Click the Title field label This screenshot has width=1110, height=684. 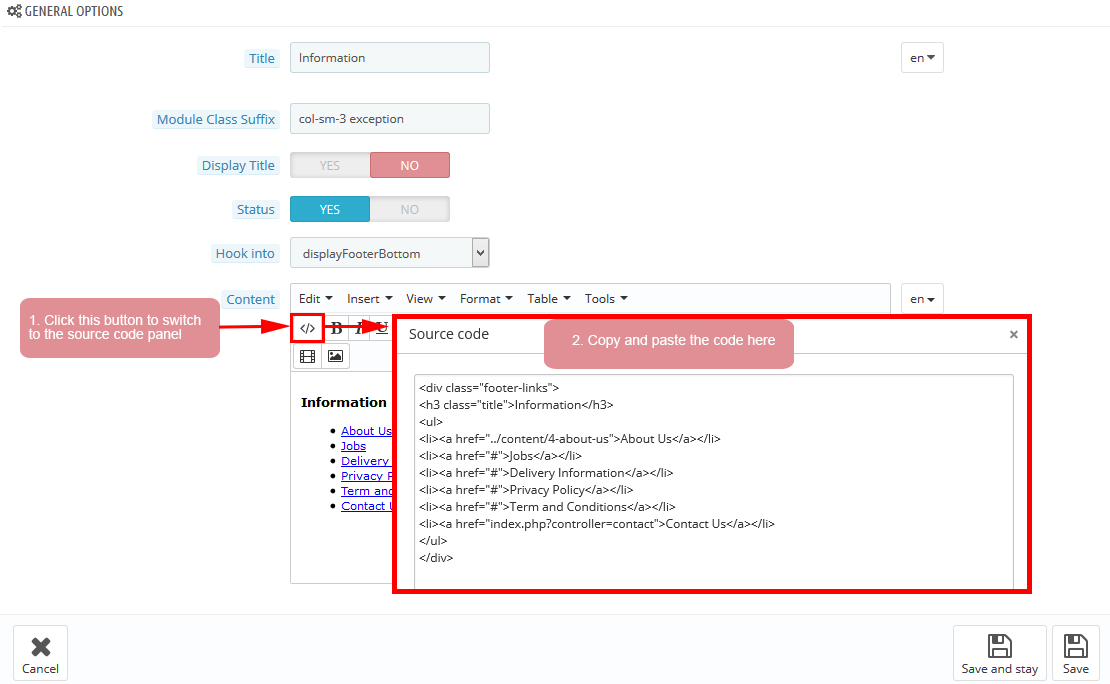pos(261,59)
